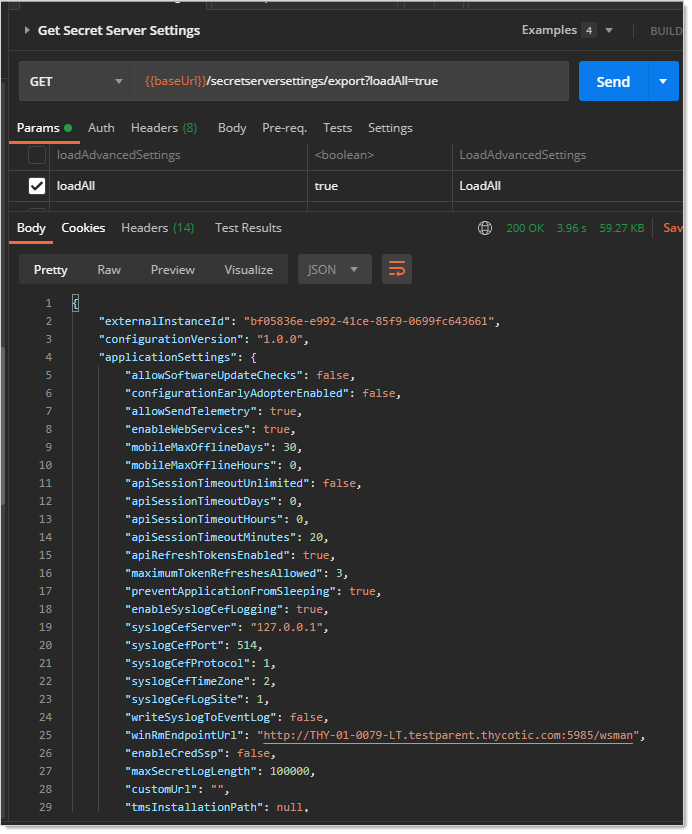The width and height of the screenshot is (692, 834).
Task: Check the loadAdvancedSettings parameter checkbox
Action: coord(37,155)
